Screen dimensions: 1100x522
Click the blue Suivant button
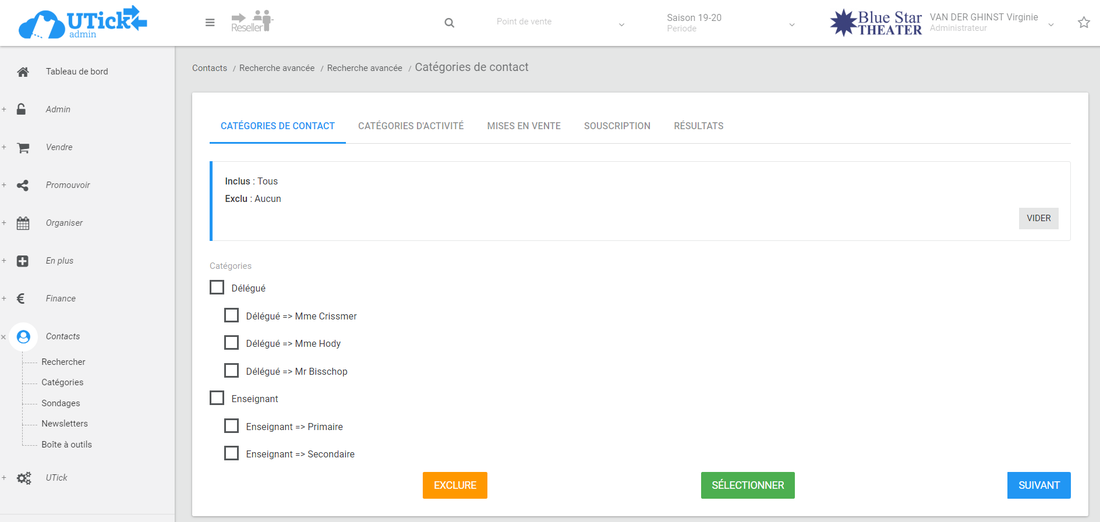click(1038, 485)
